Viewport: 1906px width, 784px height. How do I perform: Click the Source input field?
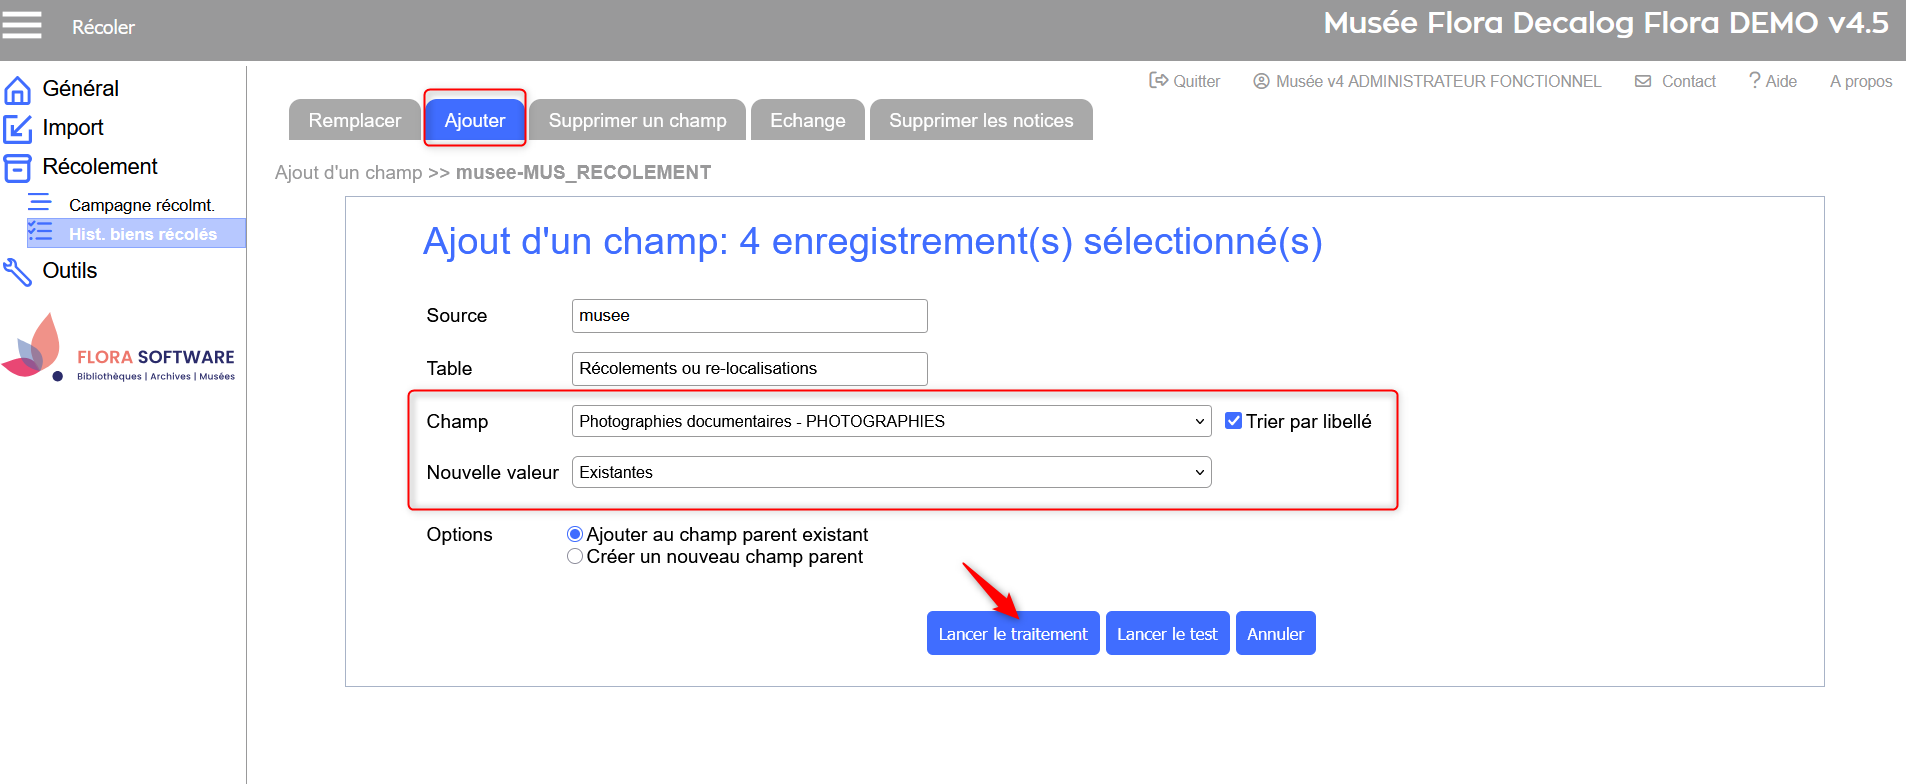(749, 316)
